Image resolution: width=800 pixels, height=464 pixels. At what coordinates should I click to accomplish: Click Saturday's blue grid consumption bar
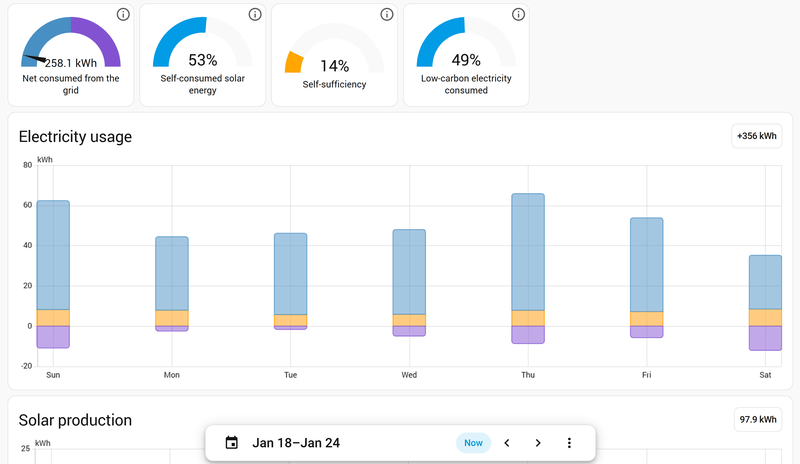(x=765, y=282)
